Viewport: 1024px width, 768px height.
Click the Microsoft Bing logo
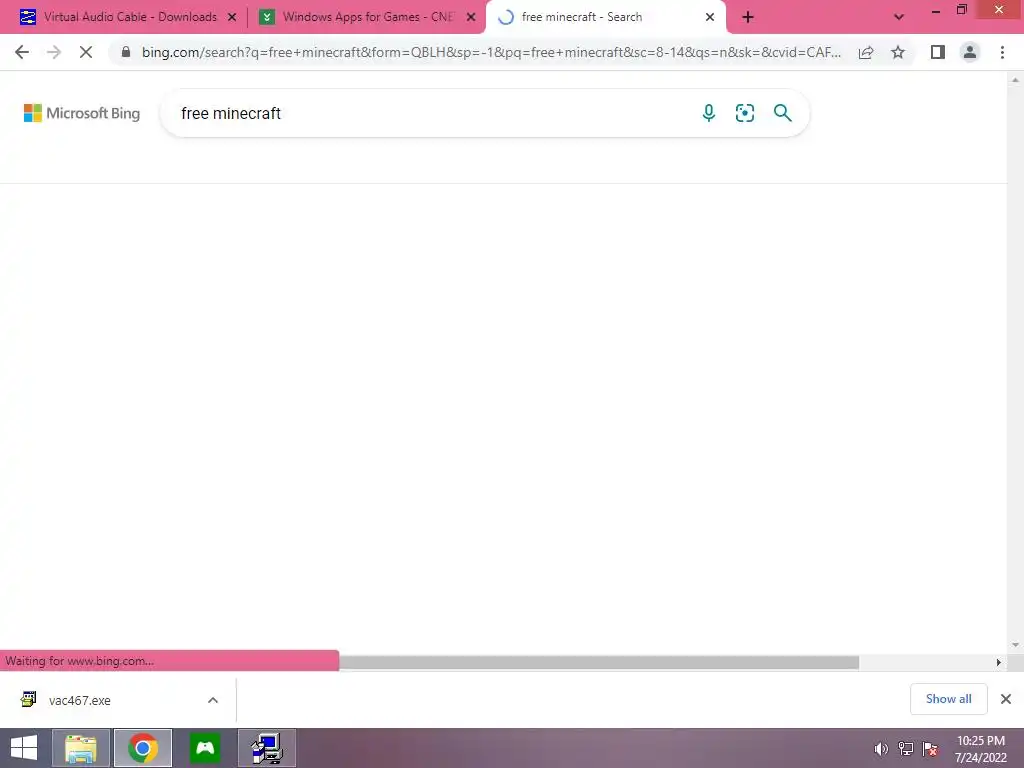tap(82, 113)
